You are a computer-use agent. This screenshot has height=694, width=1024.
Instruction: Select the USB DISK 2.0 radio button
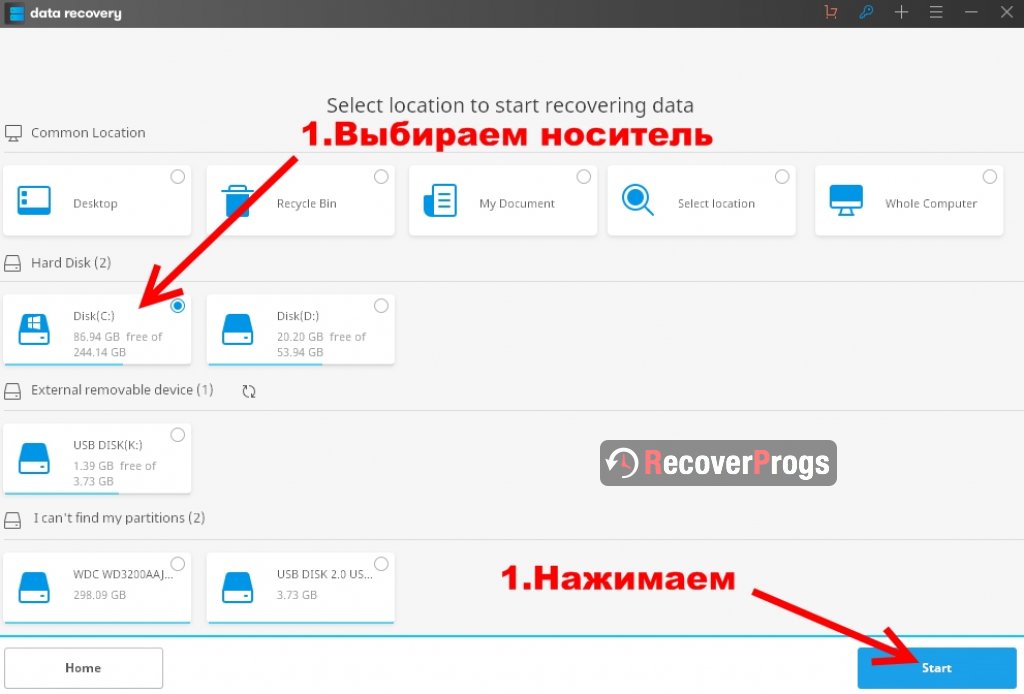click(381, 563)
